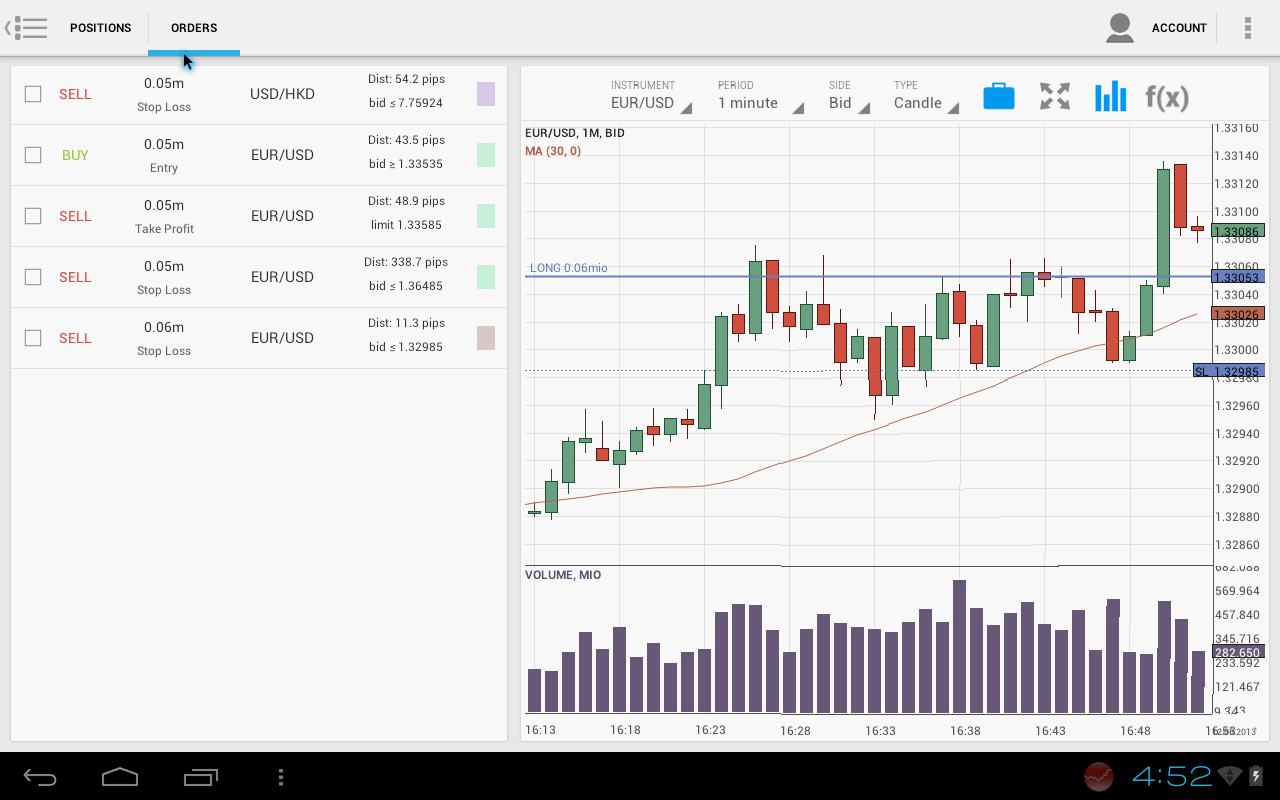1280x800 pixels.
Task: Click the SL 1.32985 stop loss marker
Action: [1229, 371]
